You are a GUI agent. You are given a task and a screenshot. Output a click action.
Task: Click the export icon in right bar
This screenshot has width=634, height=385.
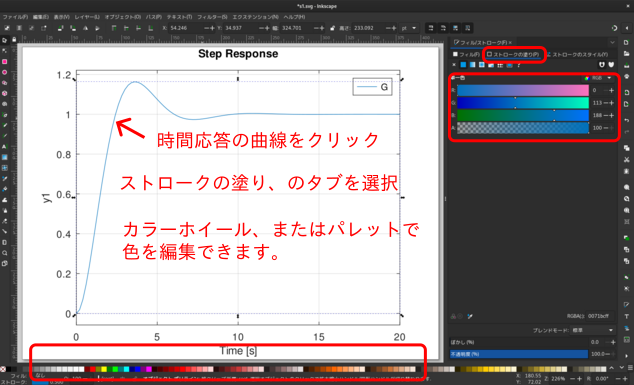(626, 104)
